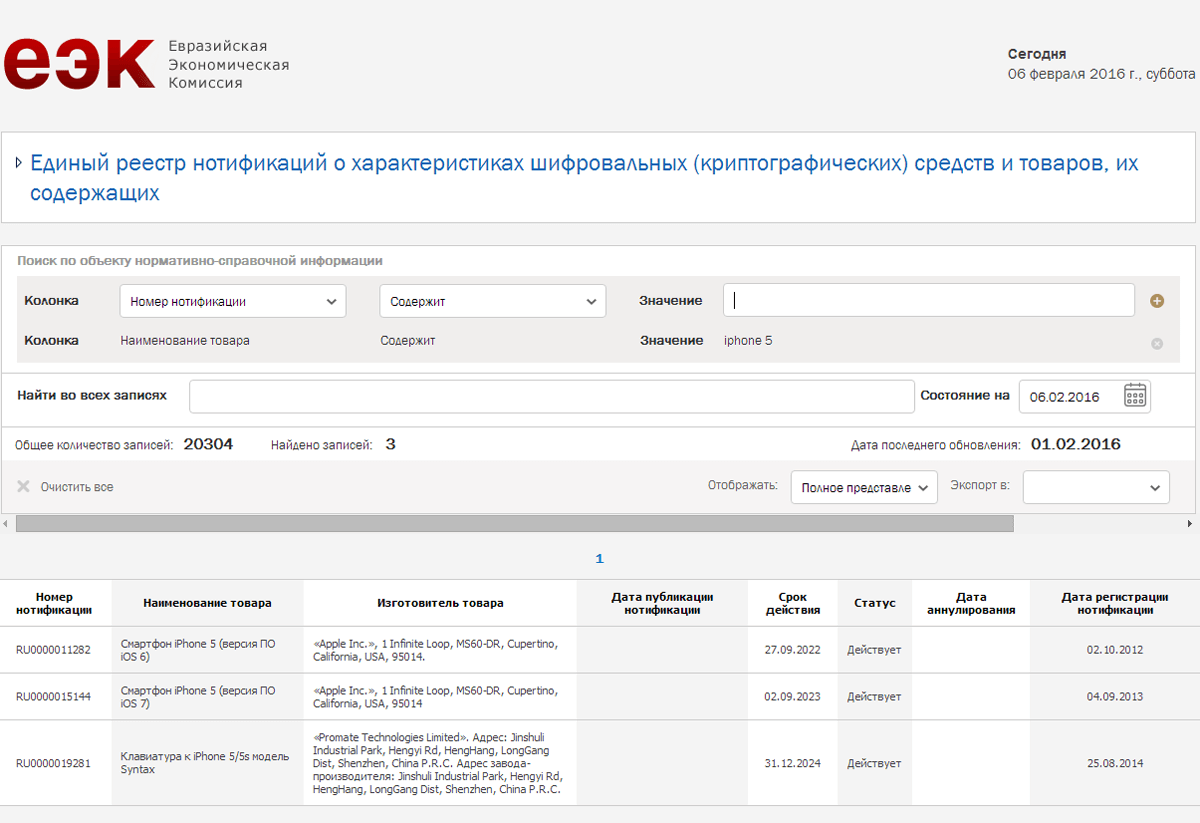Click expiry date 27.09.2022
The image size is (1200, 823).
click(793, 650)
